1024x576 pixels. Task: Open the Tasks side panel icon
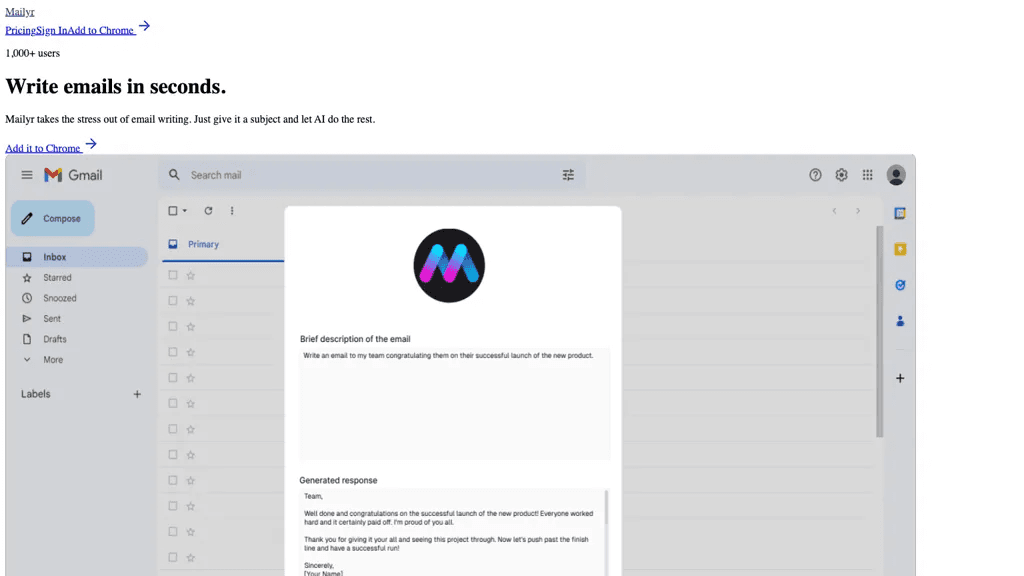(900, 285)
